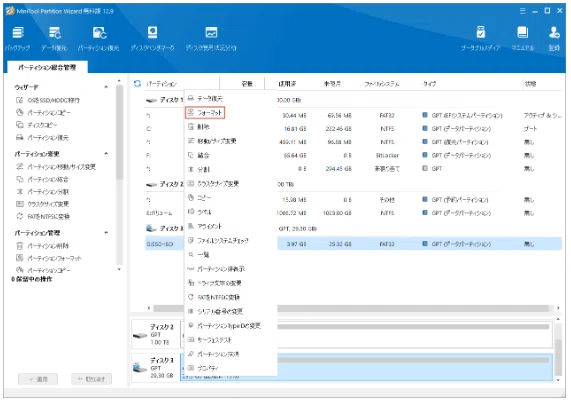
Task: Select データ復元 from the context menu
Action: coord(205,99)
